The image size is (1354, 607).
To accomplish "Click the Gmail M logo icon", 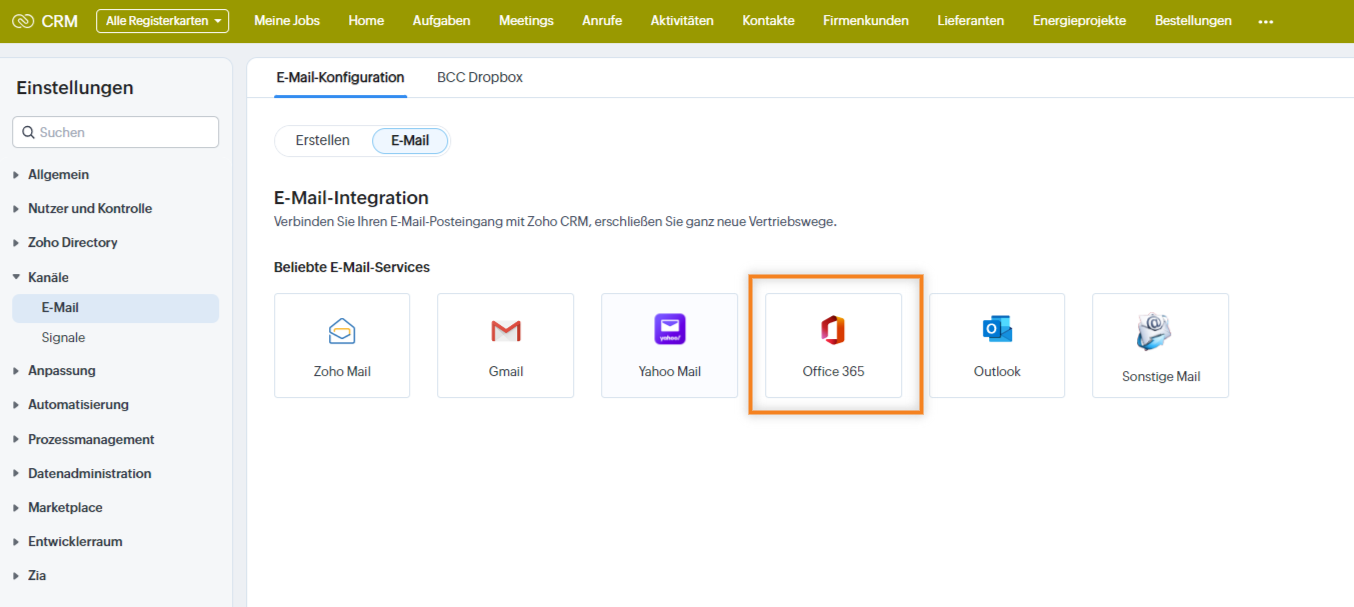I will click(506, 331).
